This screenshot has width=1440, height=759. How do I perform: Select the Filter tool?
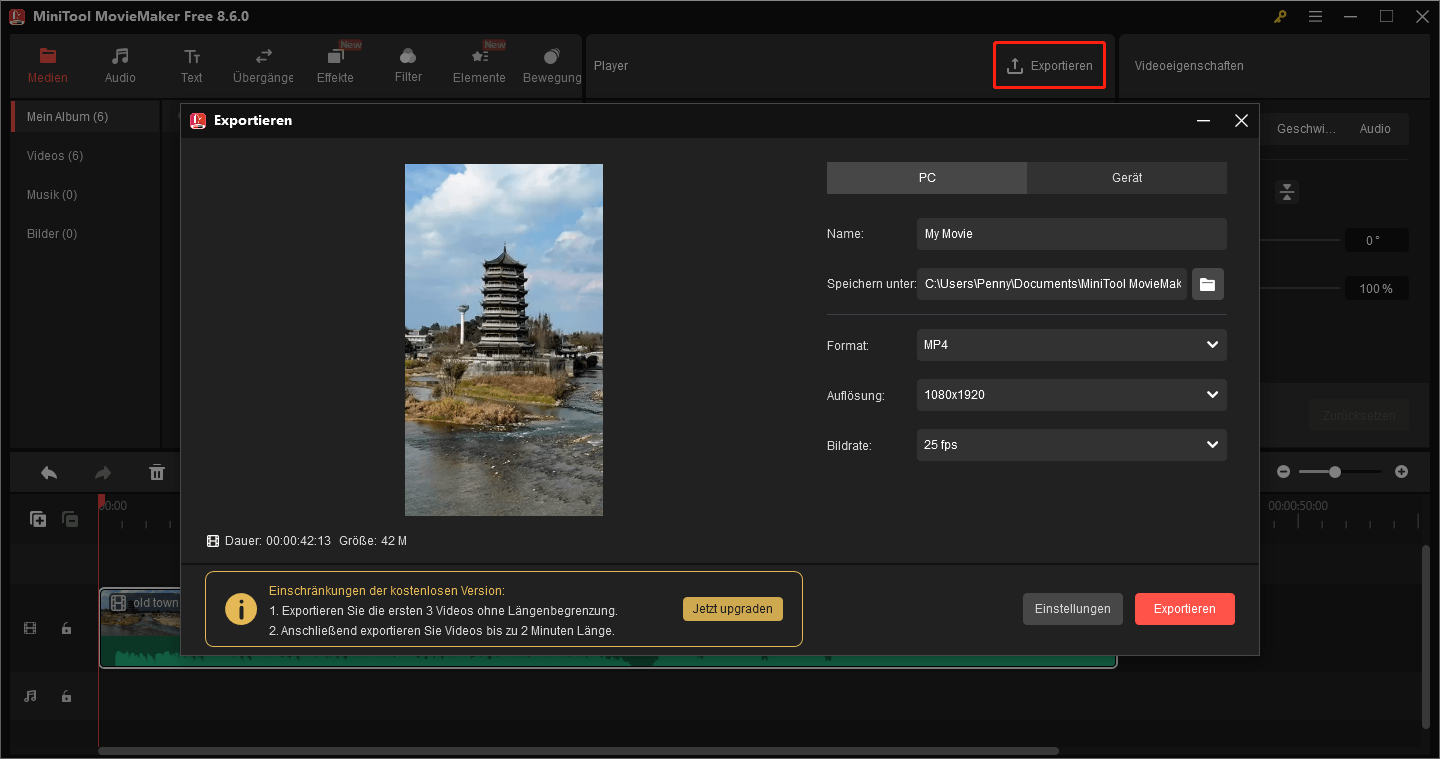click(407, 65)
